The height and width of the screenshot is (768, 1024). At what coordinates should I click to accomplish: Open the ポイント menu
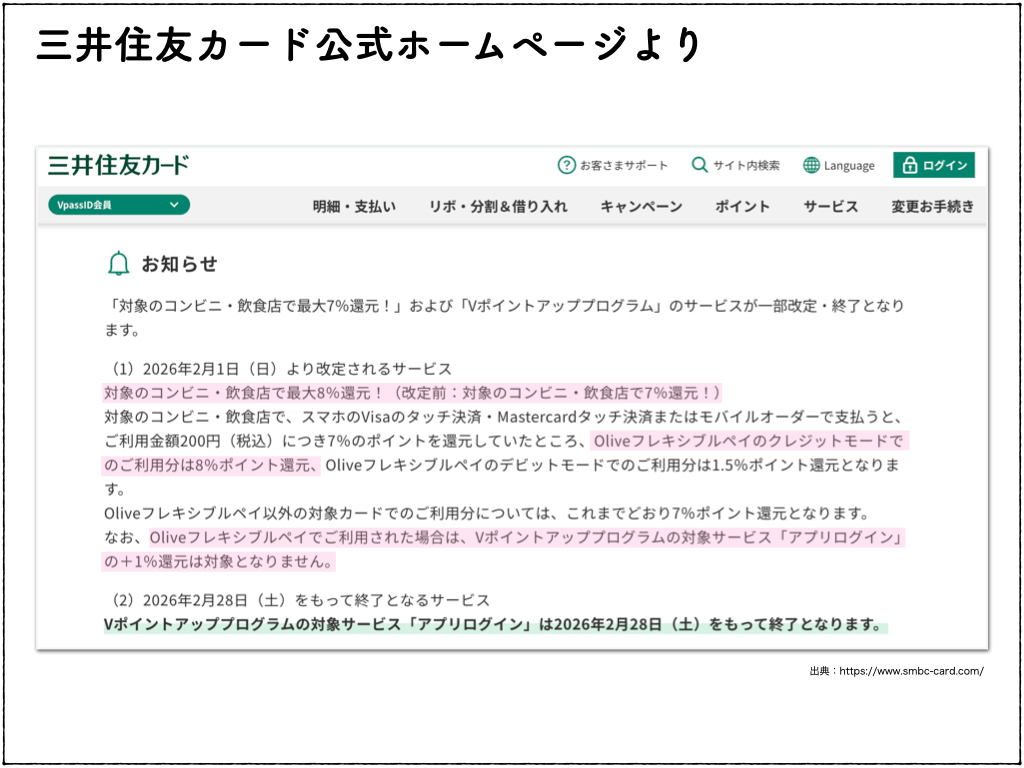click(x=743, y=206)
